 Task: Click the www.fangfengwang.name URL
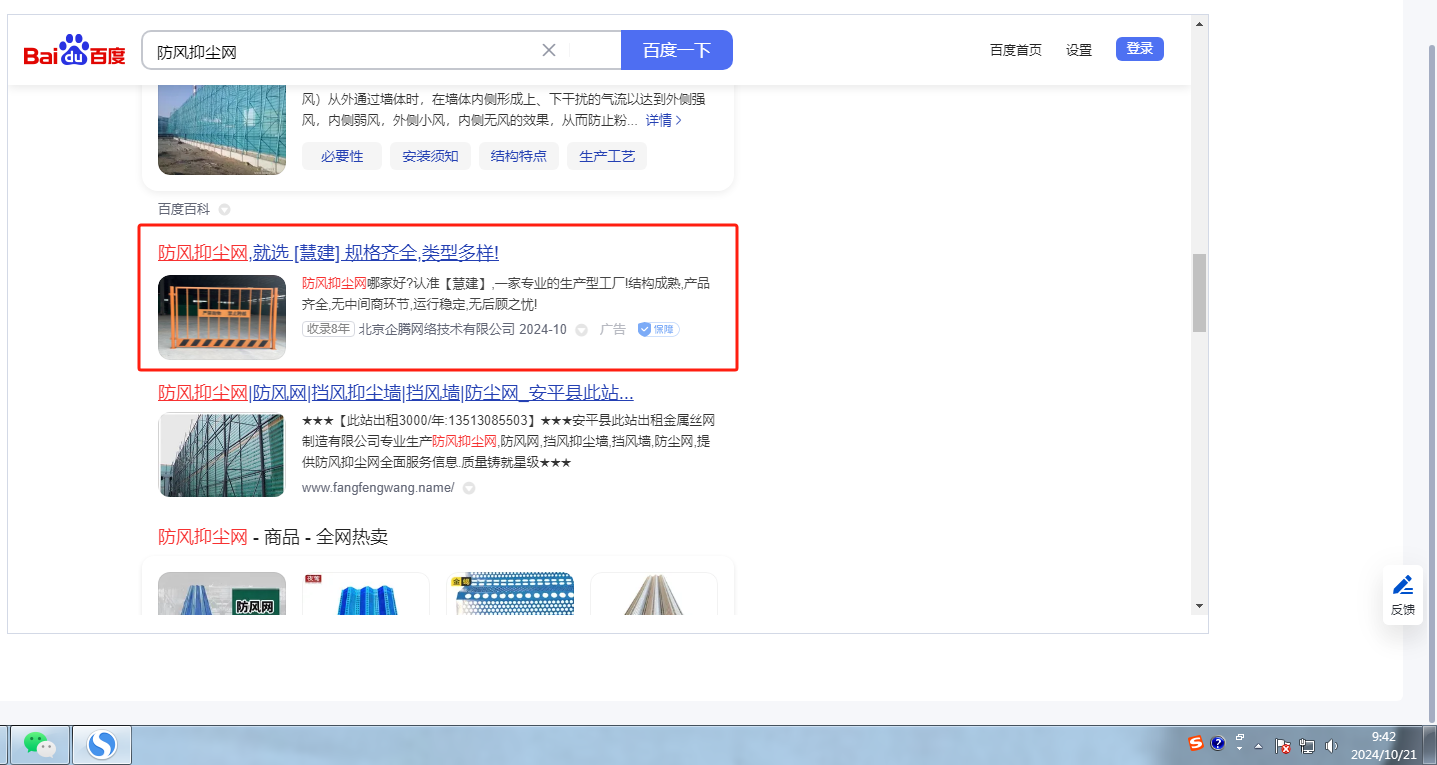(x=378, y=488)
